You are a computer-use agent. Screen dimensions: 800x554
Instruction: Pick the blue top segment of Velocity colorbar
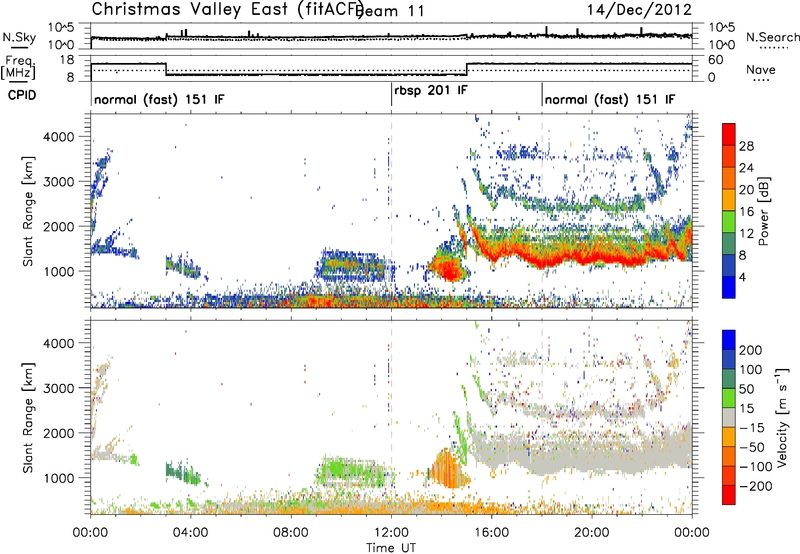[729, 340]
